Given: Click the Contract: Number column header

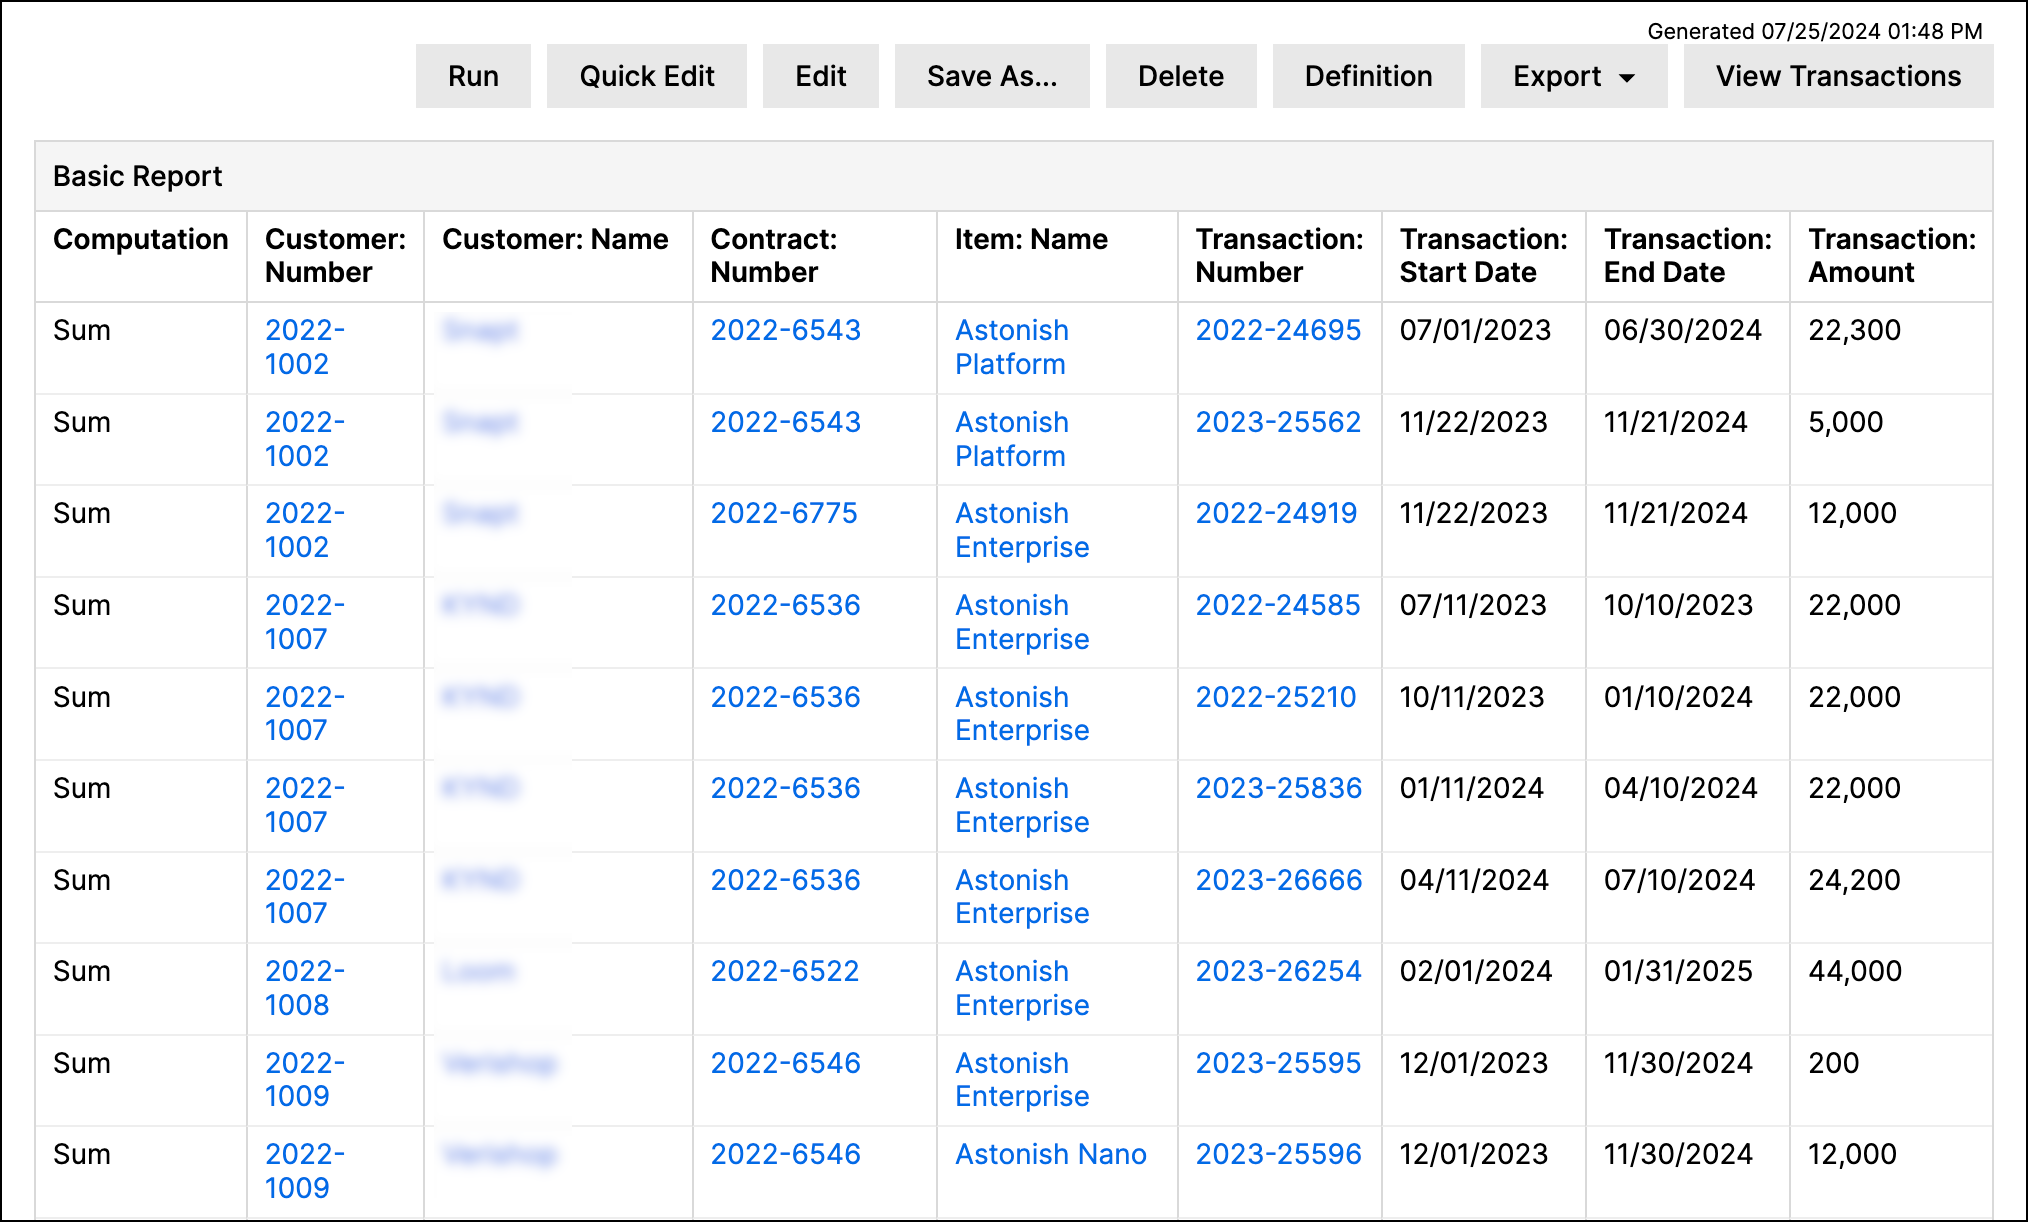Looking at the screenshot, I should tap(774, 256).
